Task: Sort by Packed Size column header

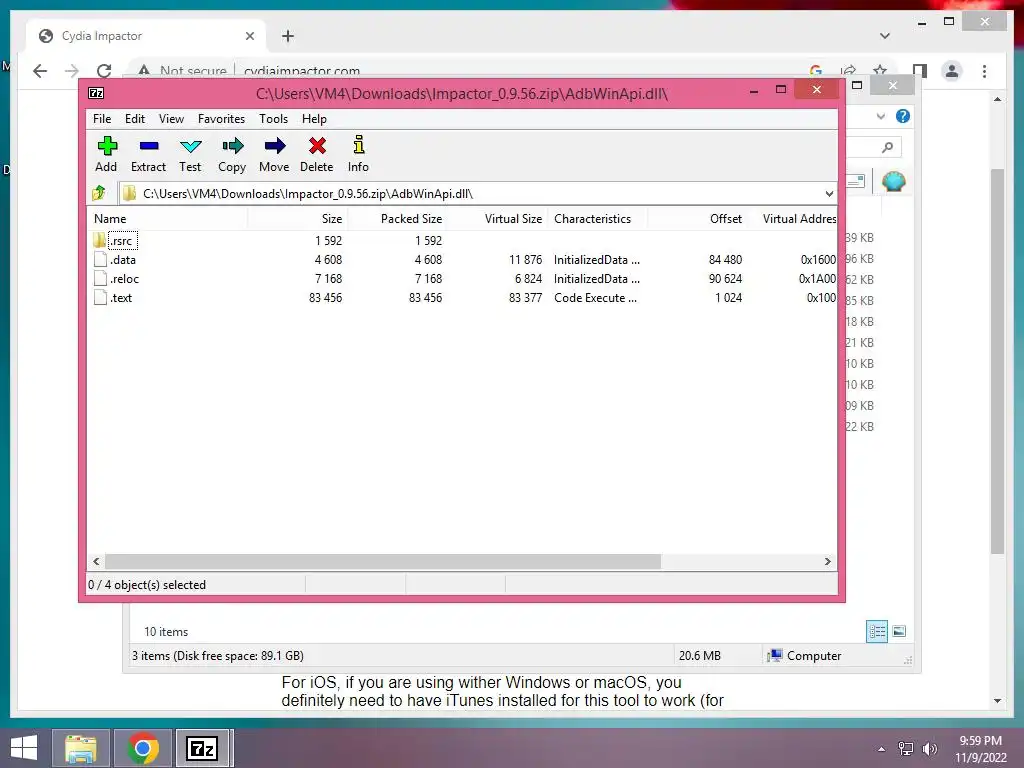Action: click(x=398, y=219)
